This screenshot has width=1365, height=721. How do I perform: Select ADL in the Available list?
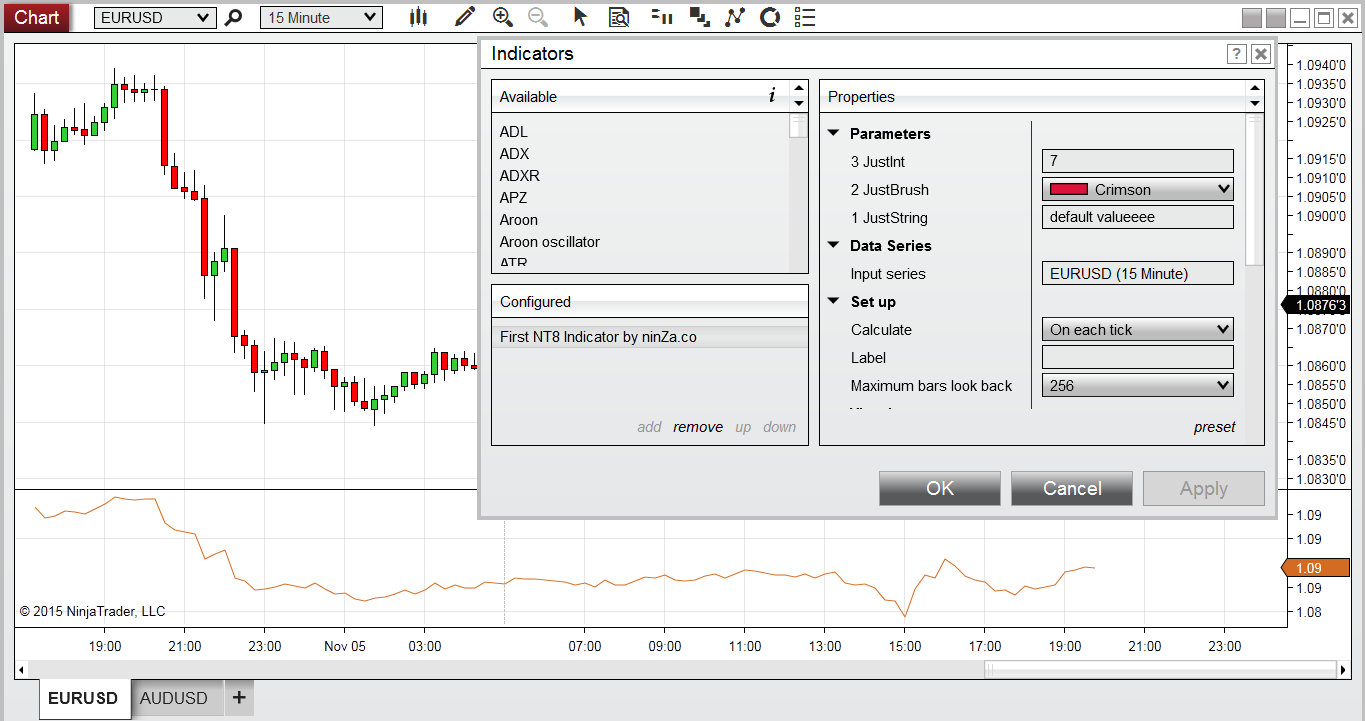point(514,132)
